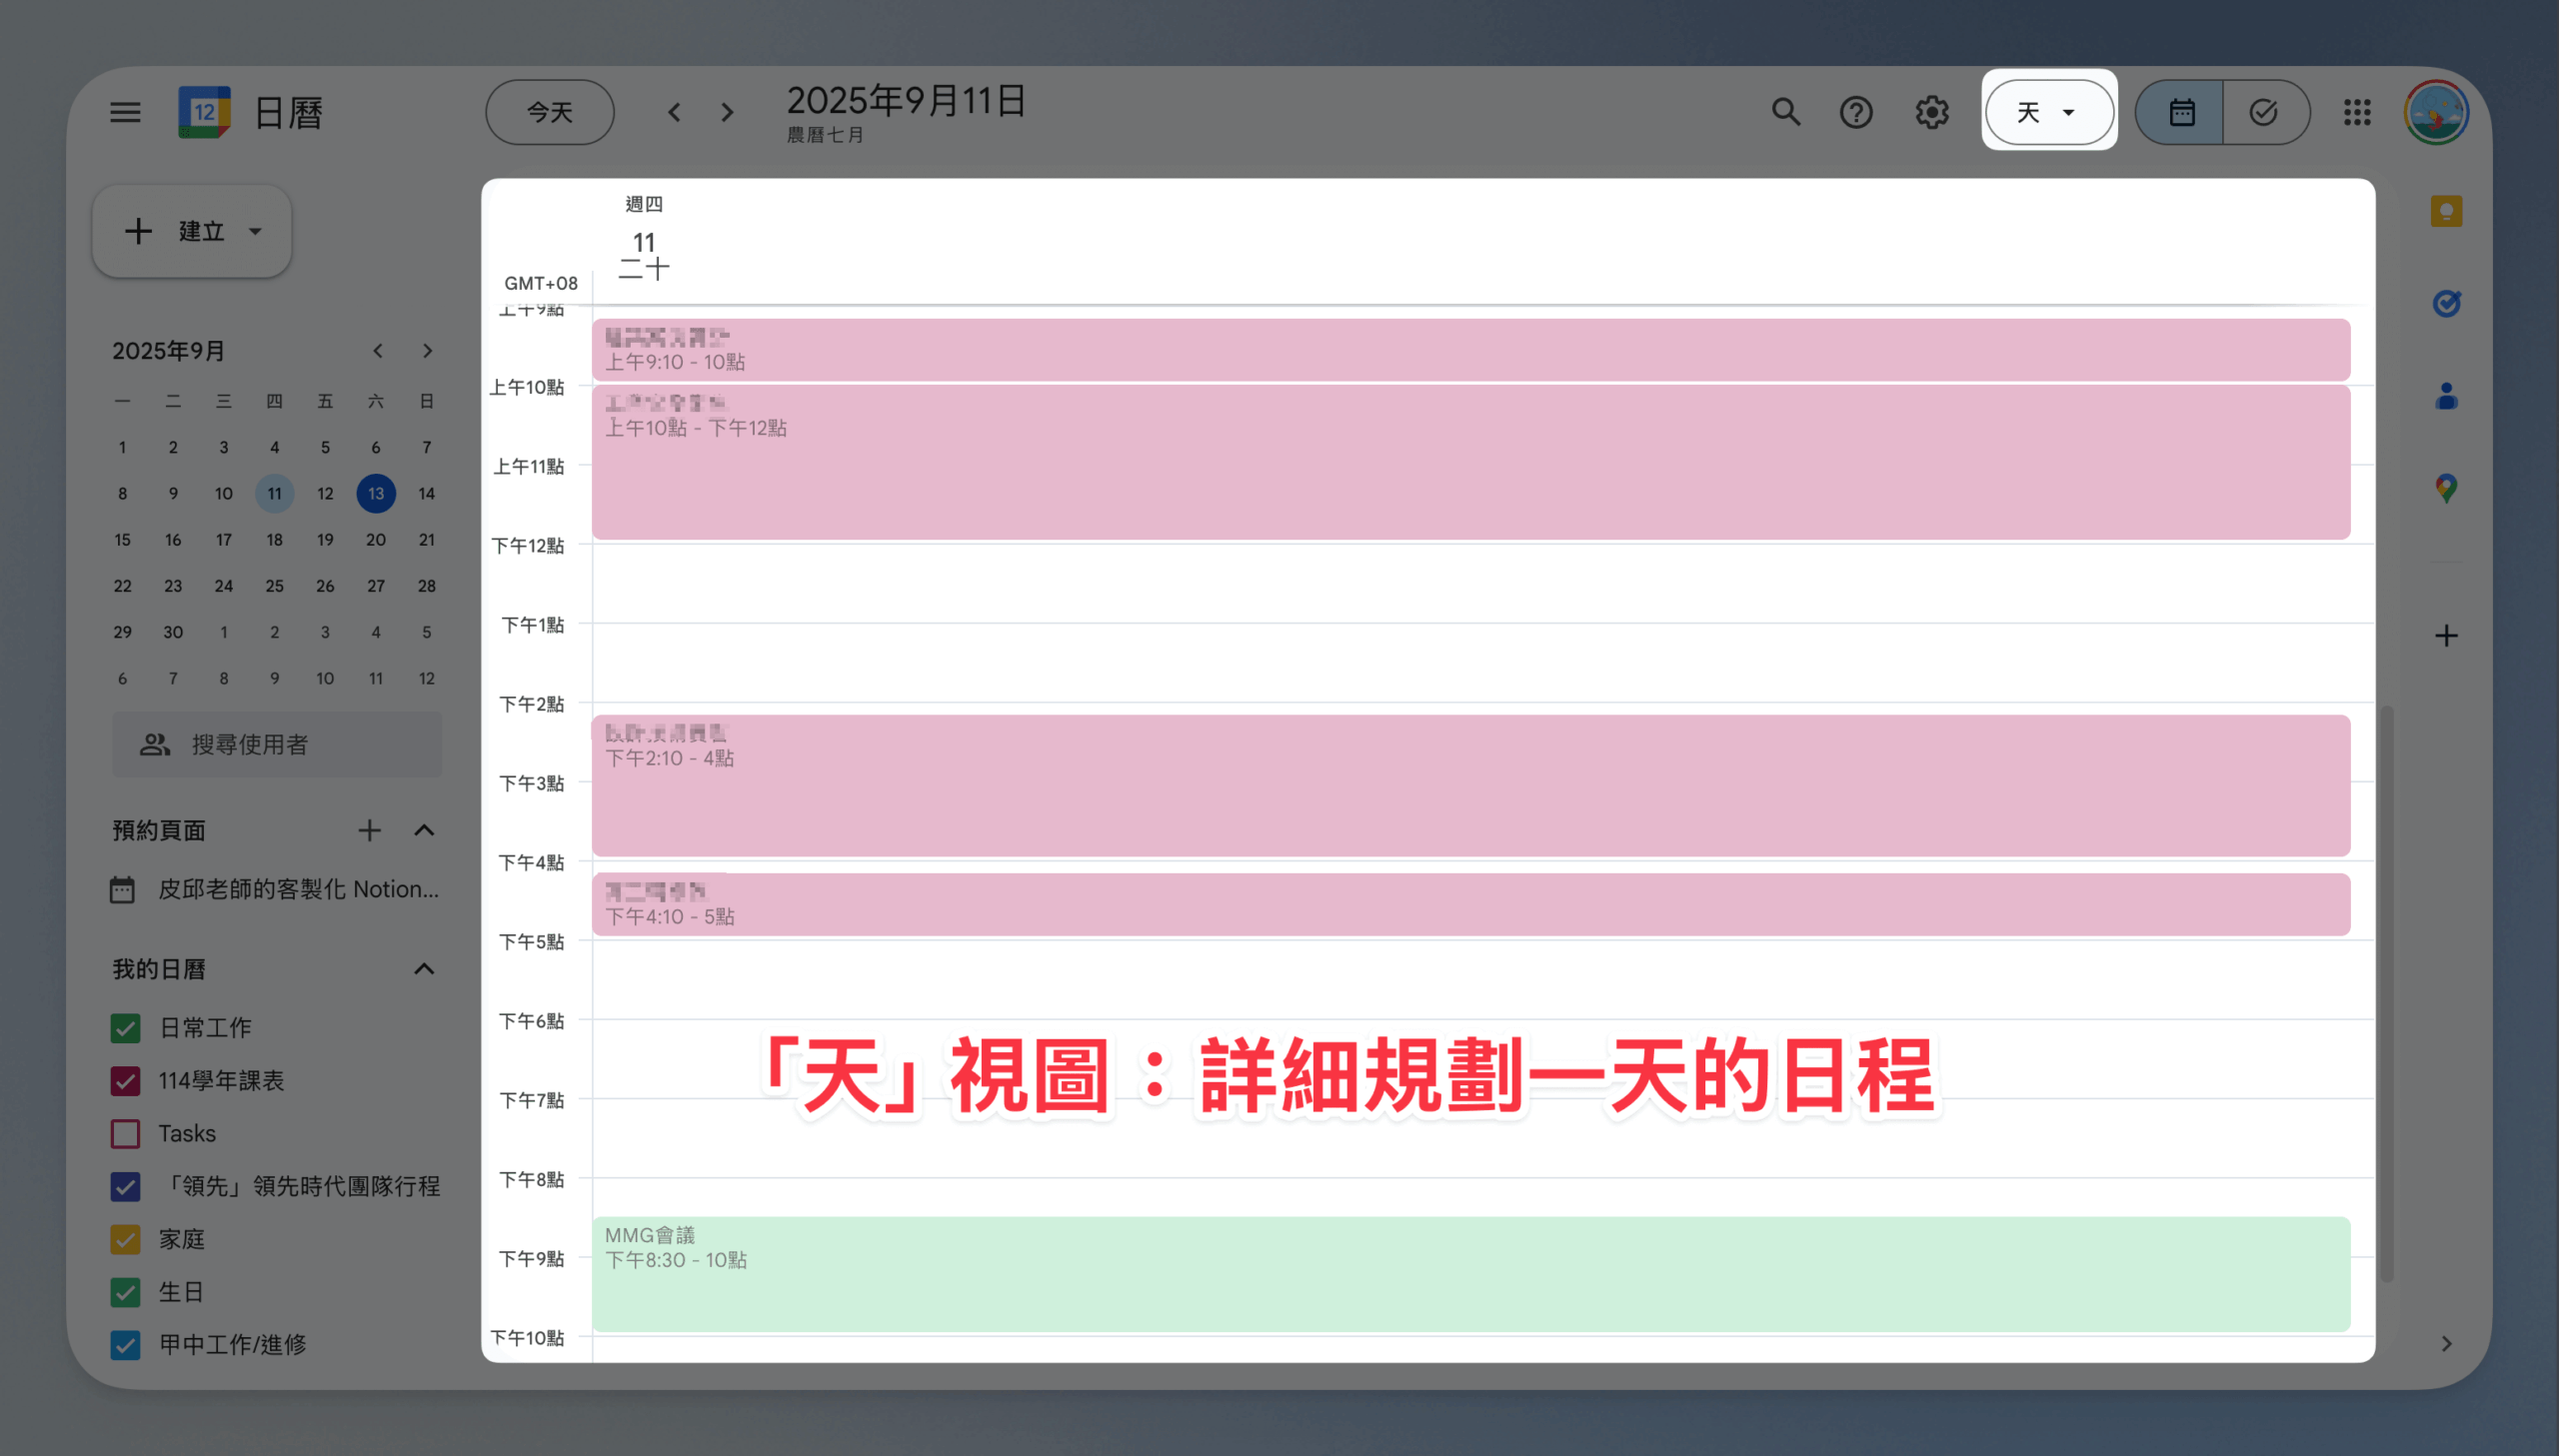Collapse the 預約頁面 section

coord(424,830)
